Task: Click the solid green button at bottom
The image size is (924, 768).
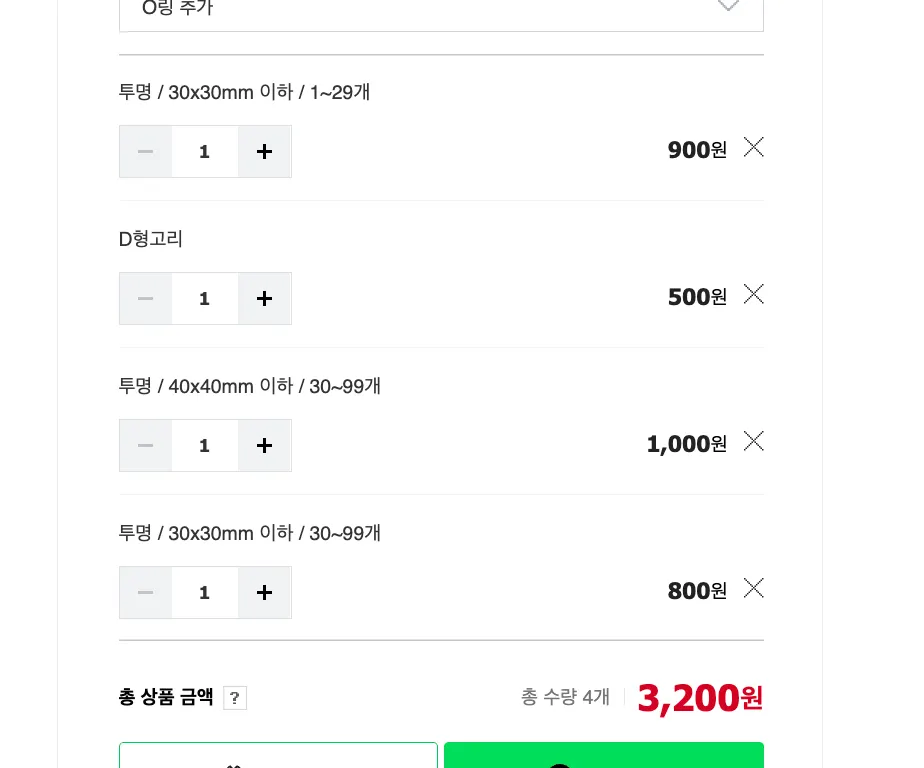Action: tap(603, 756)
